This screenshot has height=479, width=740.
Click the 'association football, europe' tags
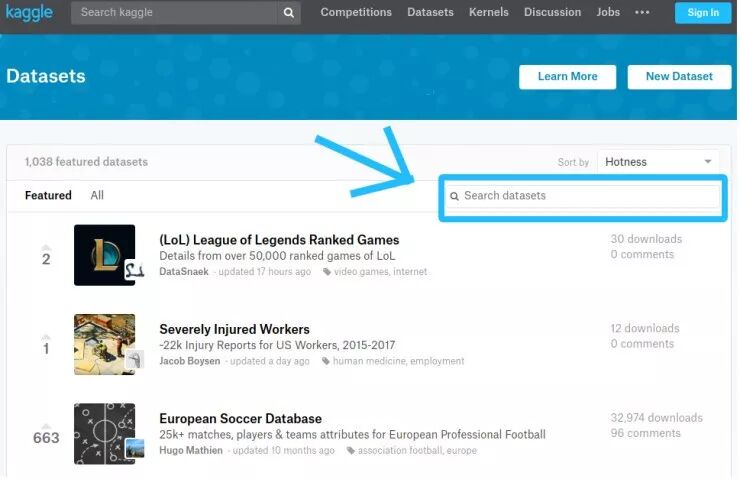point(417,451)
